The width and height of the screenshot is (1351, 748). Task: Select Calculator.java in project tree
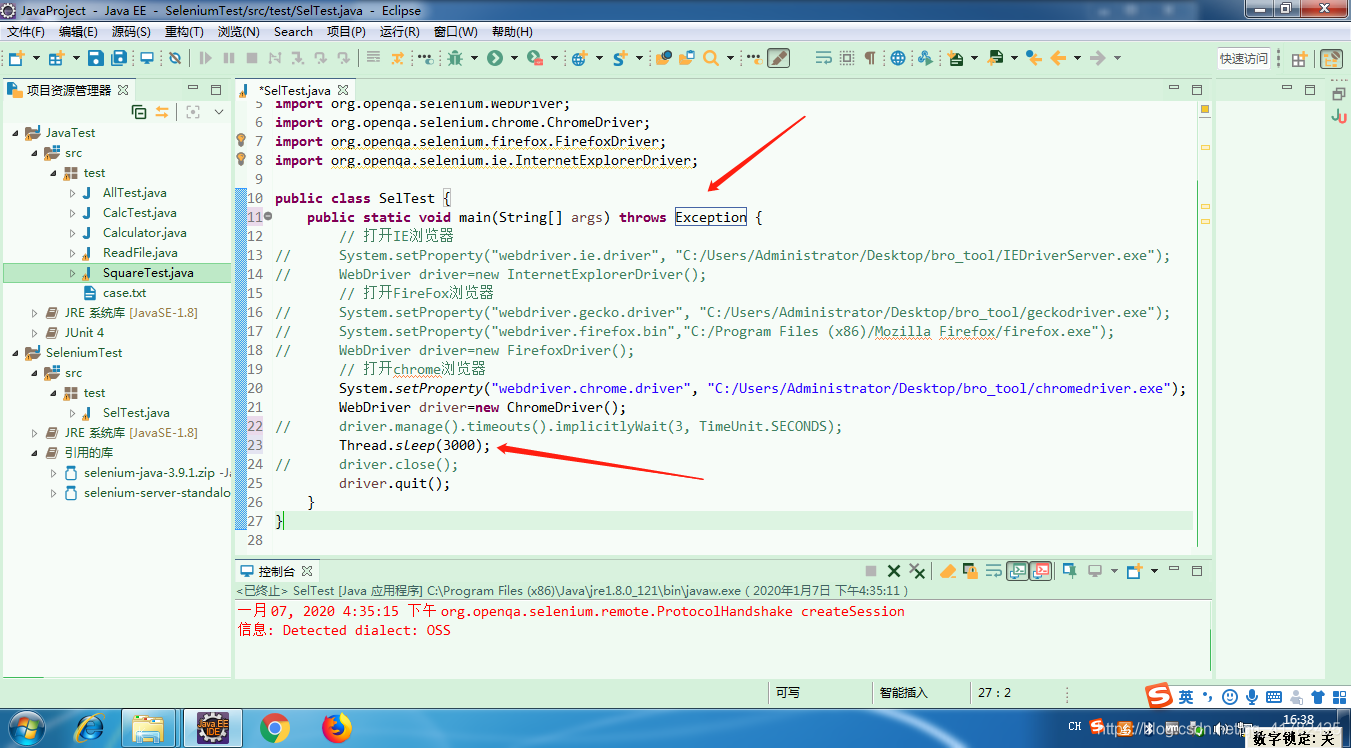(x=144, y=232)
